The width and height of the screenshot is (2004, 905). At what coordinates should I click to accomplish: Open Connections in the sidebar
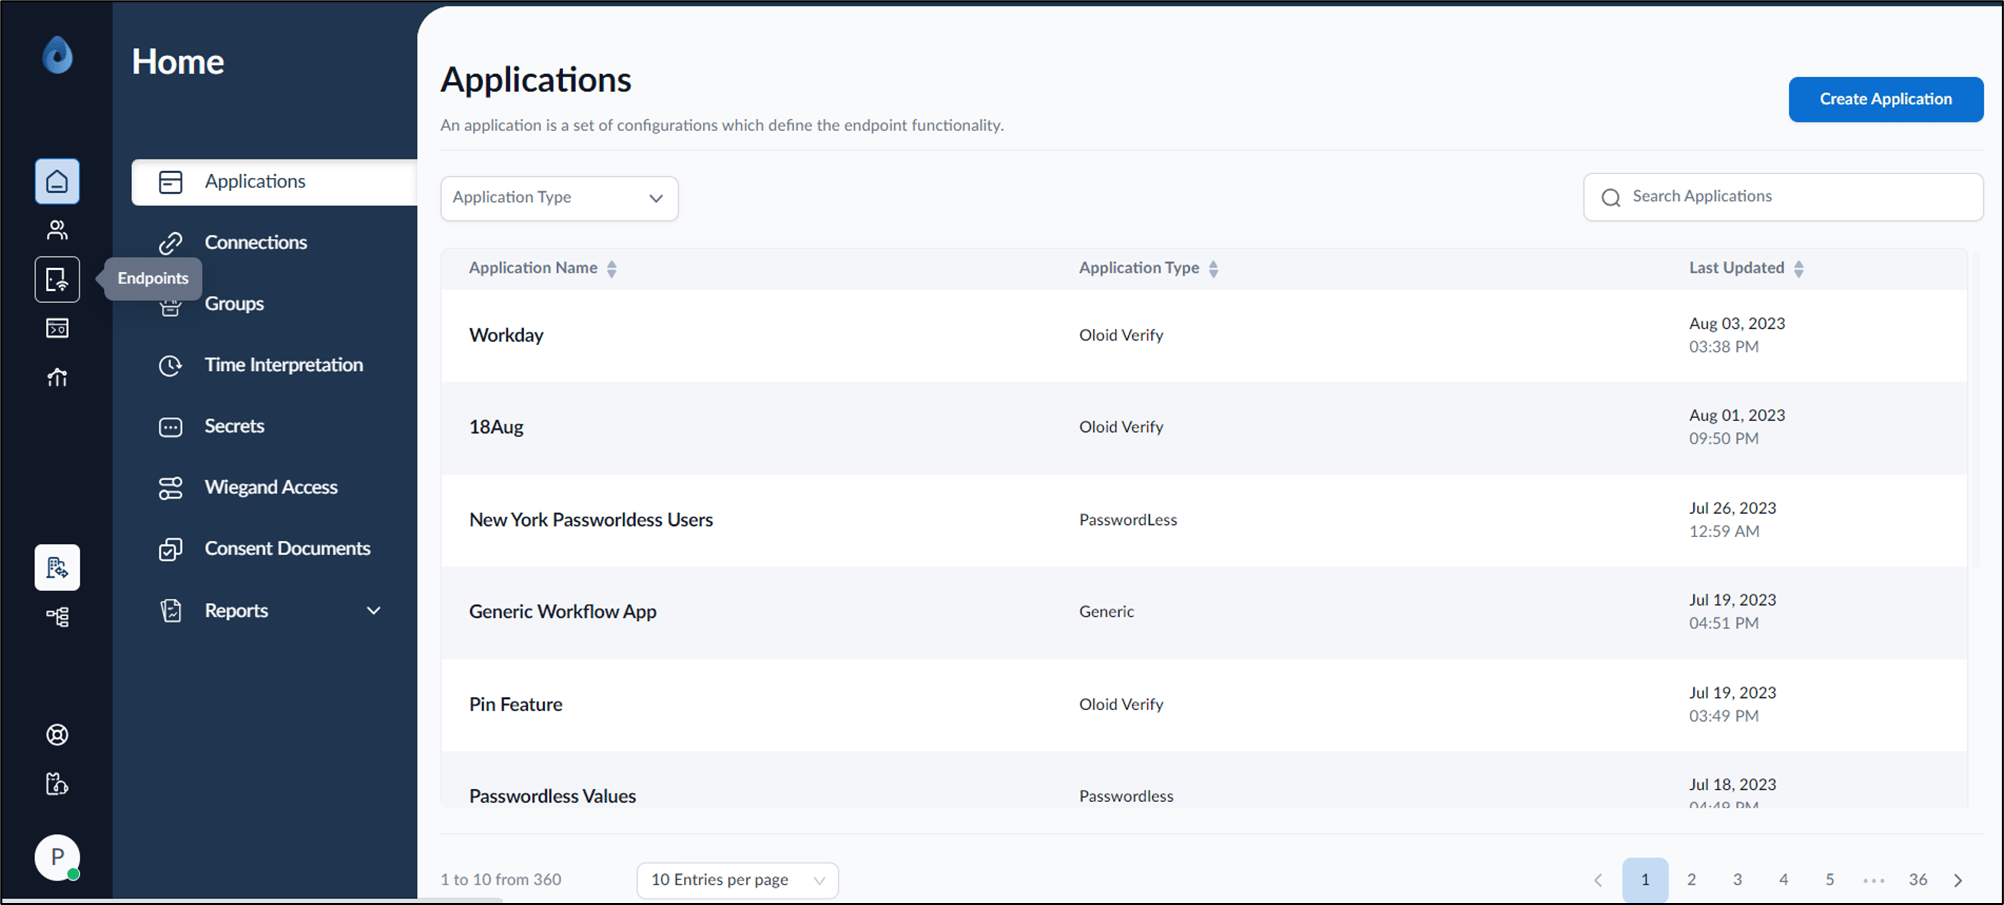tap(256, 243)
